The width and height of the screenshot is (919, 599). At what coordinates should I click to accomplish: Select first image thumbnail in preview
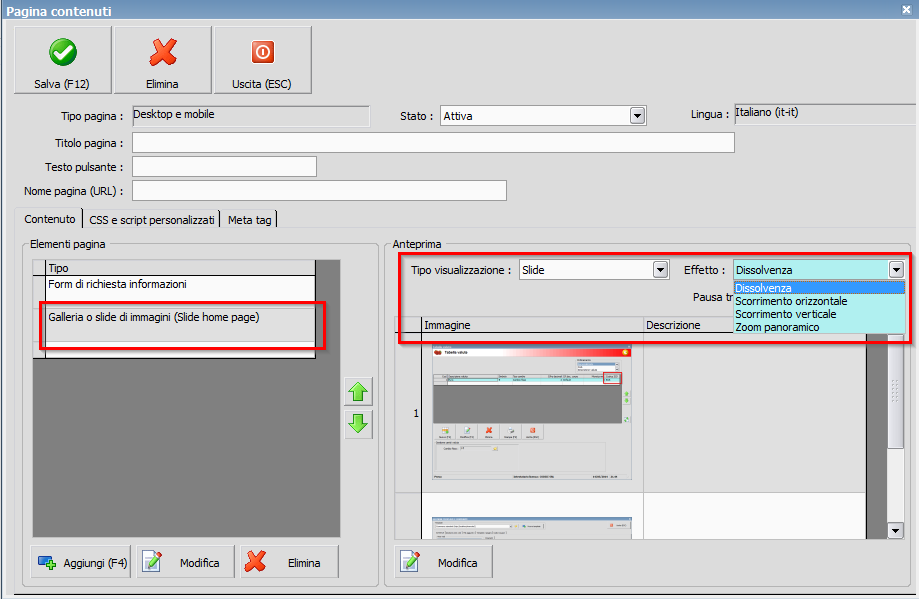tap(532, 413)
